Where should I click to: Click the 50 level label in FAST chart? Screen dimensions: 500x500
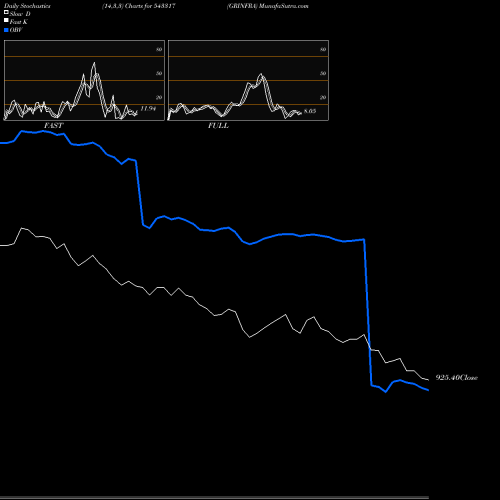[159, 73]
